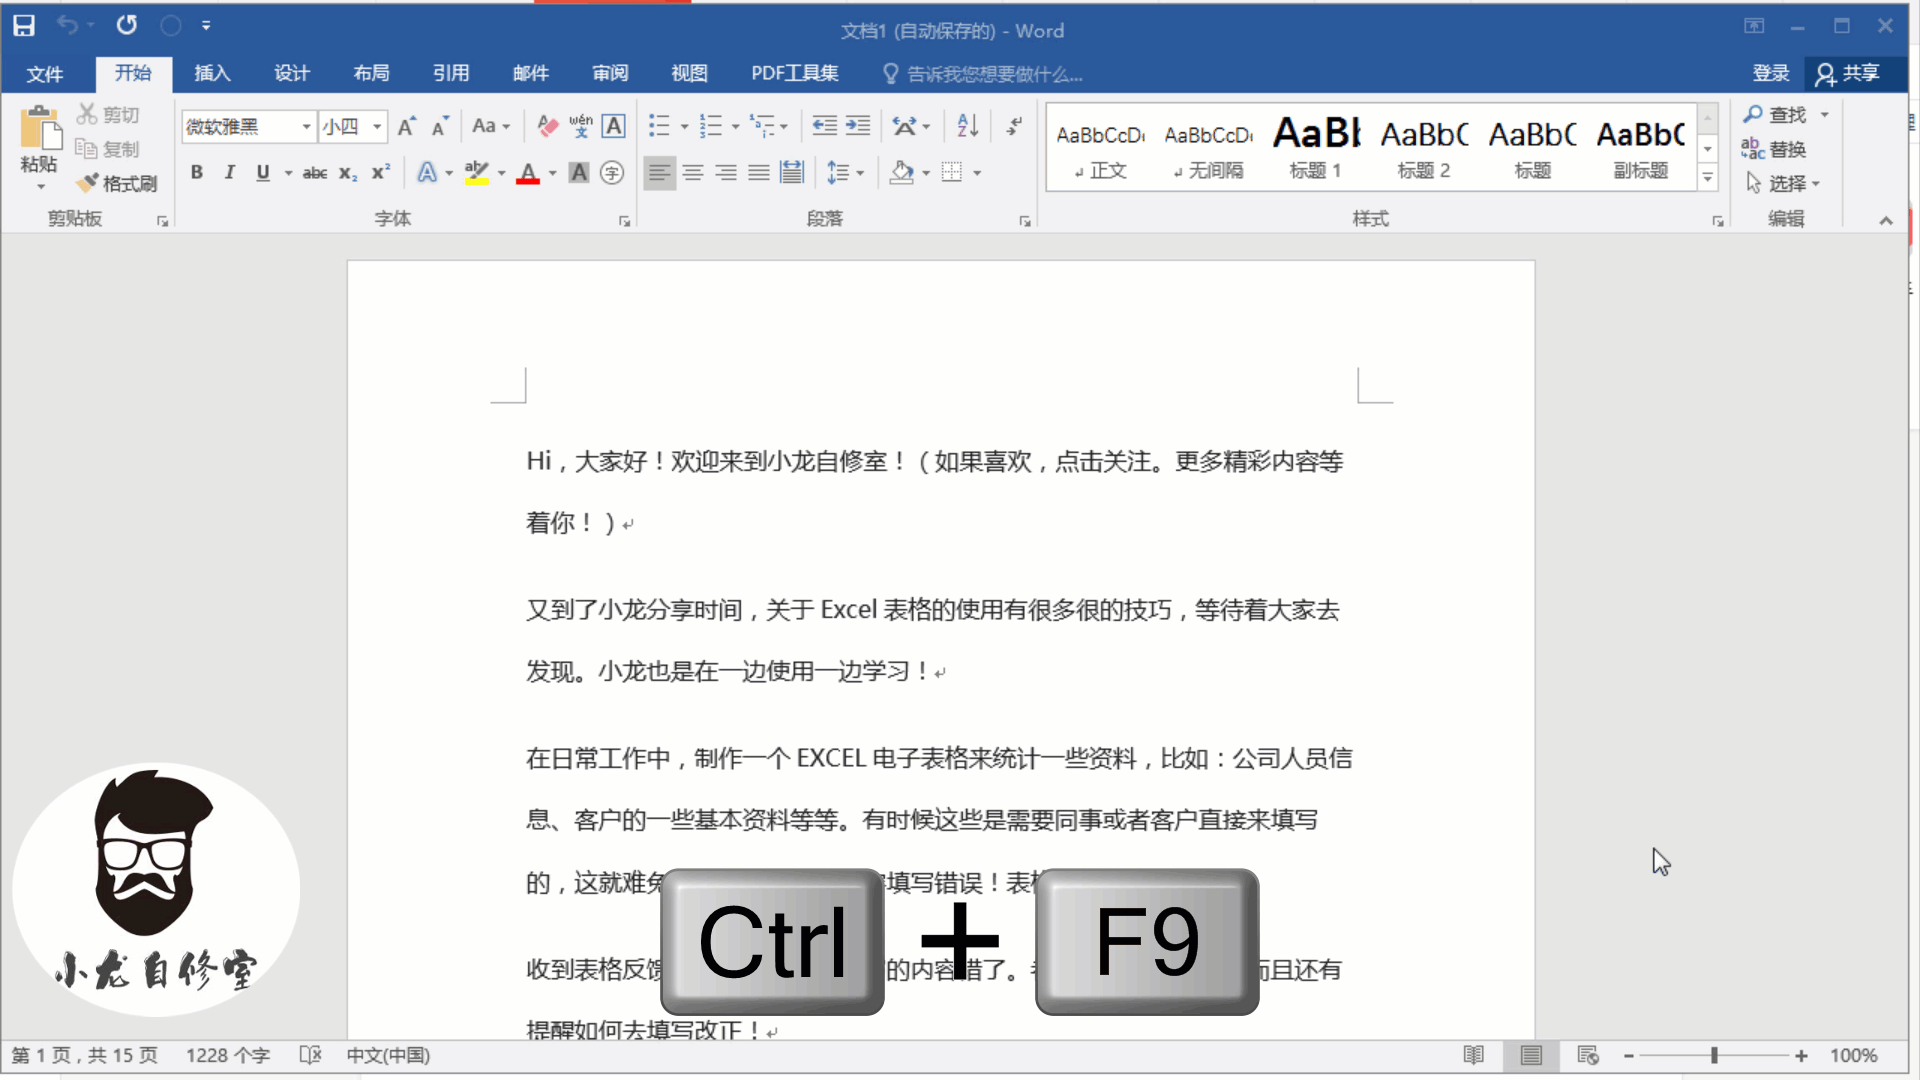Click the Clear All Formatting icon
Viewport: 1920px width, 1080px height.
pos(546,126)
